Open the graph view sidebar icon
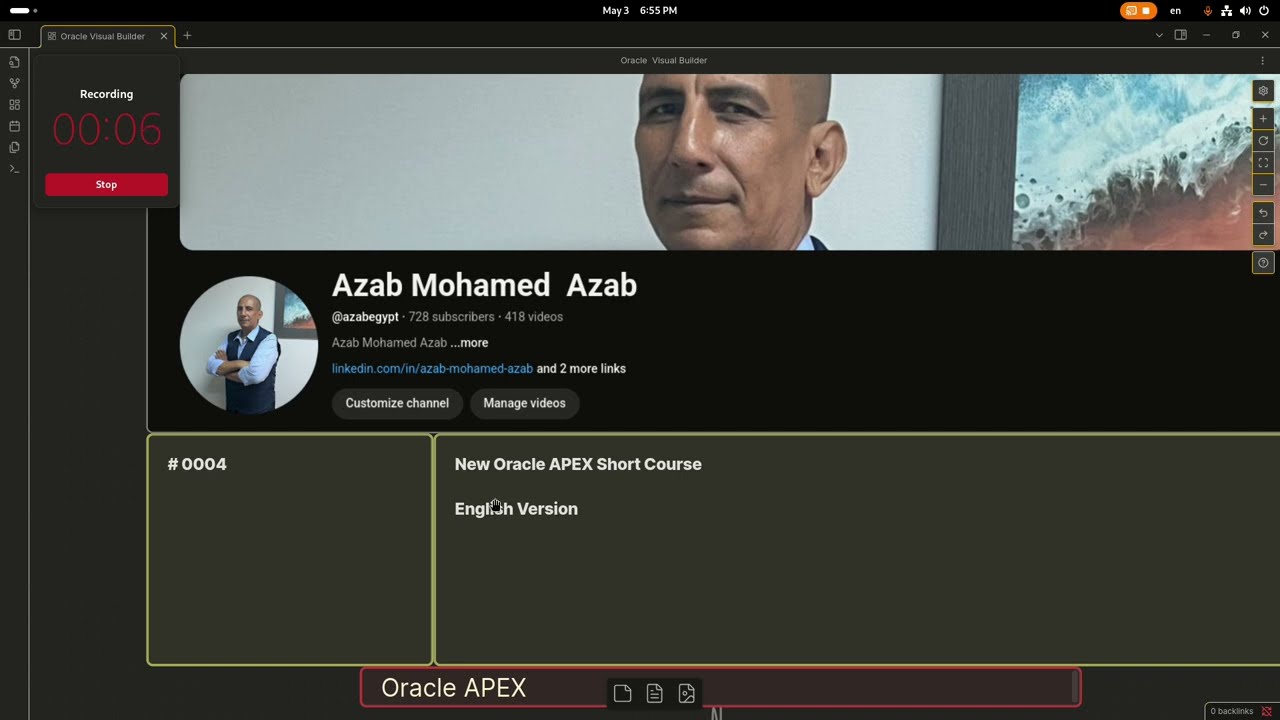This screenshot has width=1280, height=720. [14, 83]
